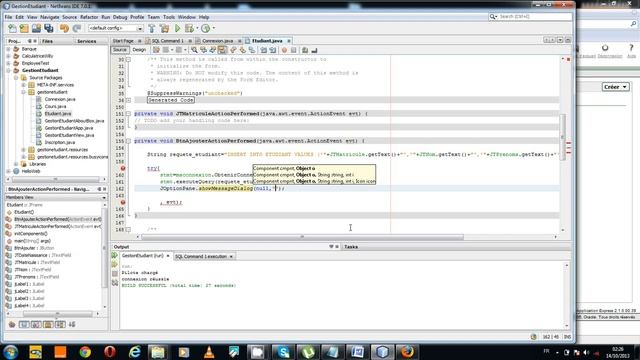
Task: Expand the Banque project node
Action: 8,49
